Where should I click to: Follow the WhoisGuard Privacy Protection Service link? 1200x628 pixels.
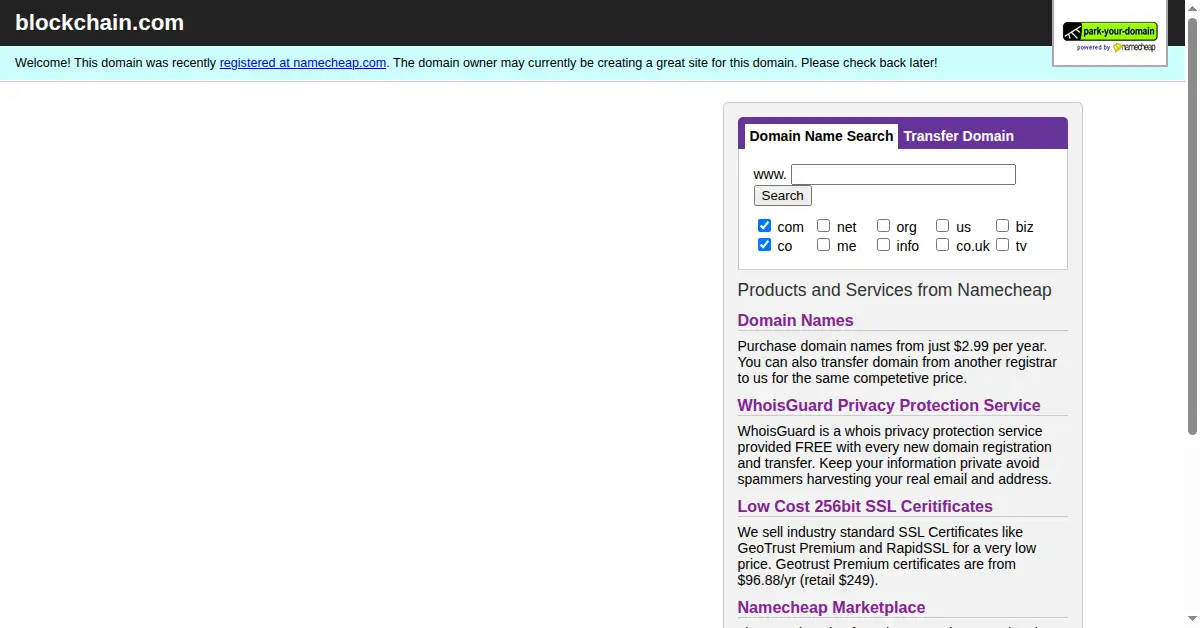tap(889, 406)
